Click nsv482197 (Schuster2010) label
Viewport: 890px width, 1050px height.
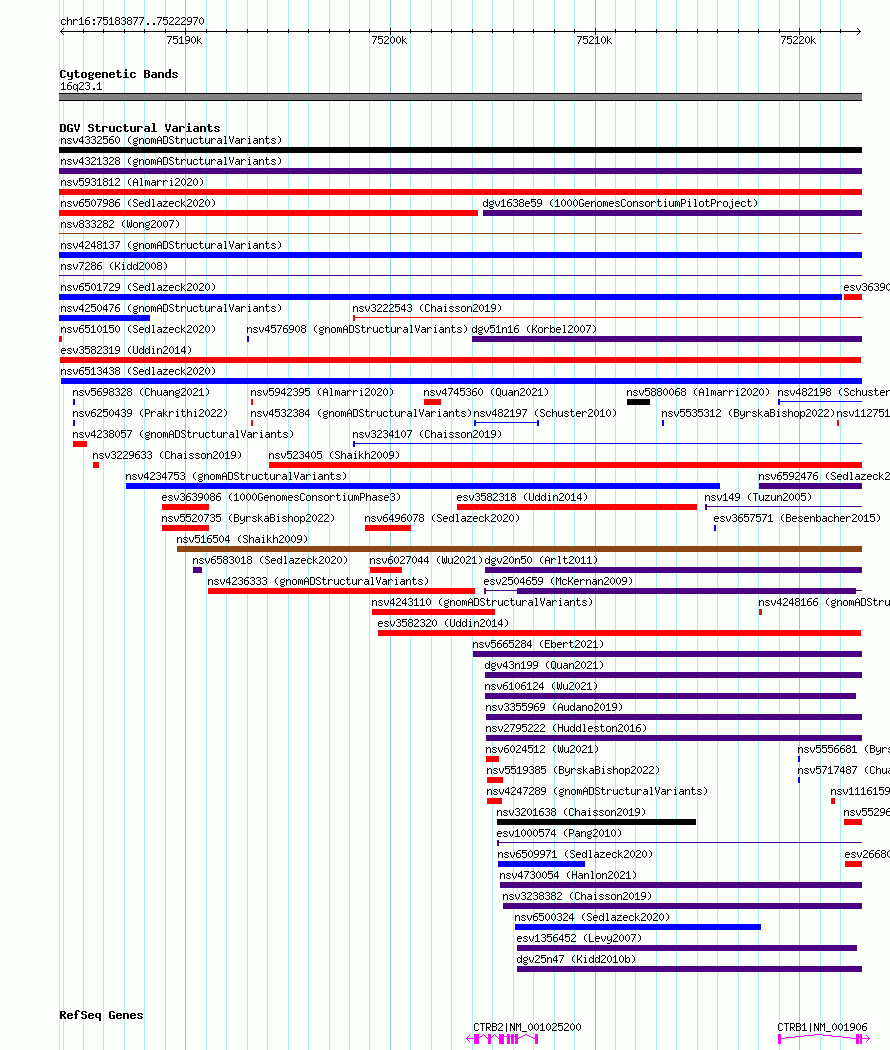click(545, 414)
